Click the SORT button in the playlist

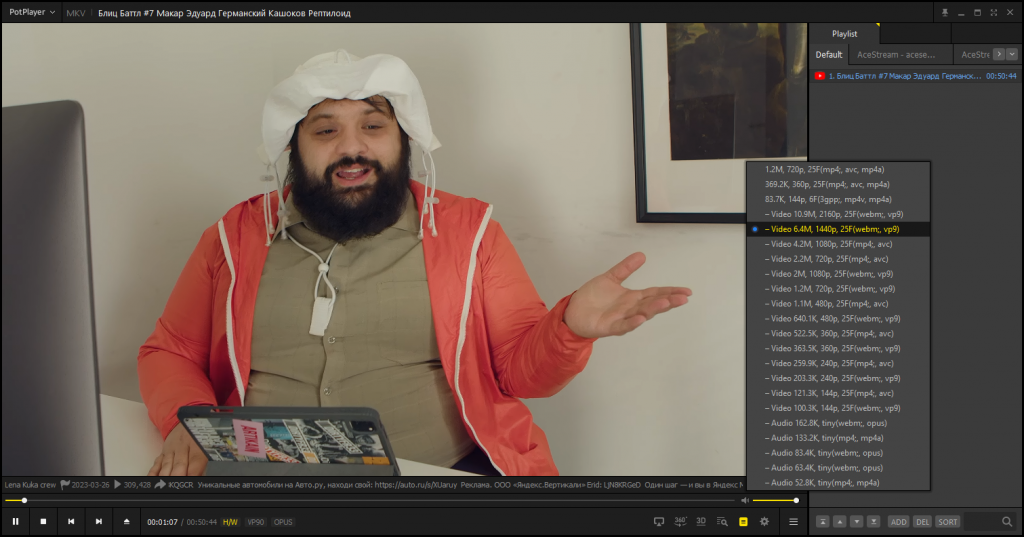948,521
